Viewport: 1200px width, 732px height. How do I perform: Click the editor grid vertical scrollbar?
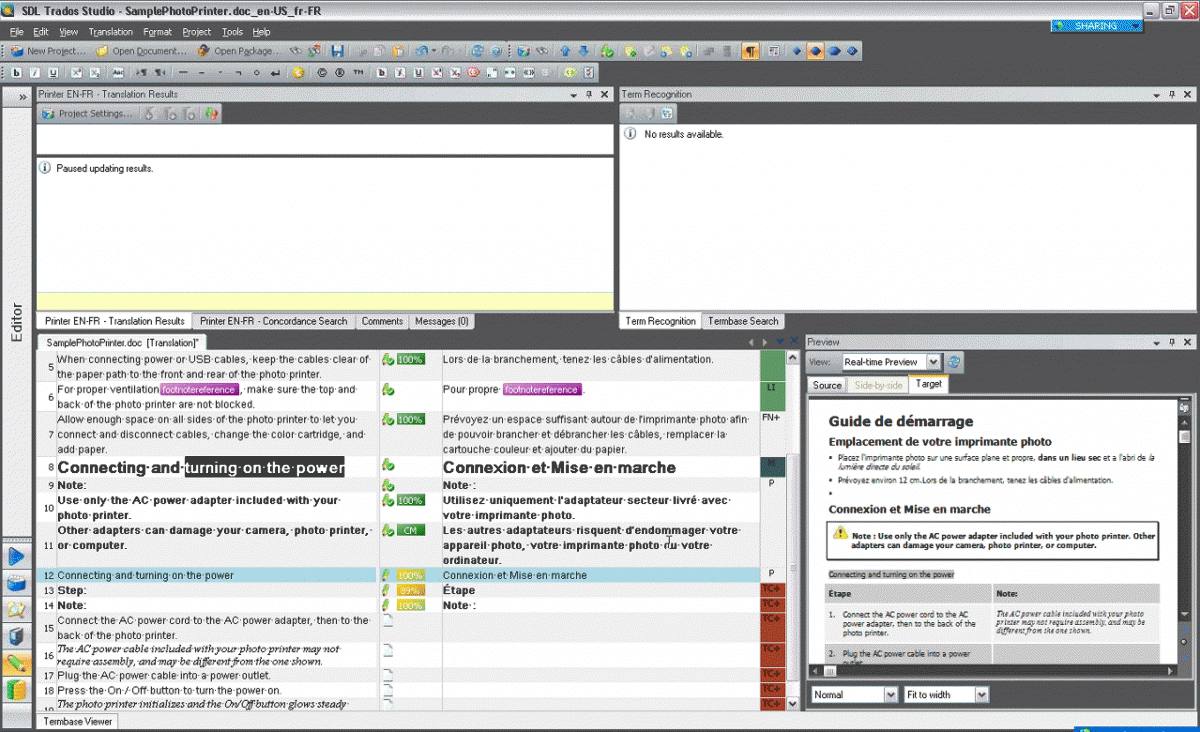794,530
